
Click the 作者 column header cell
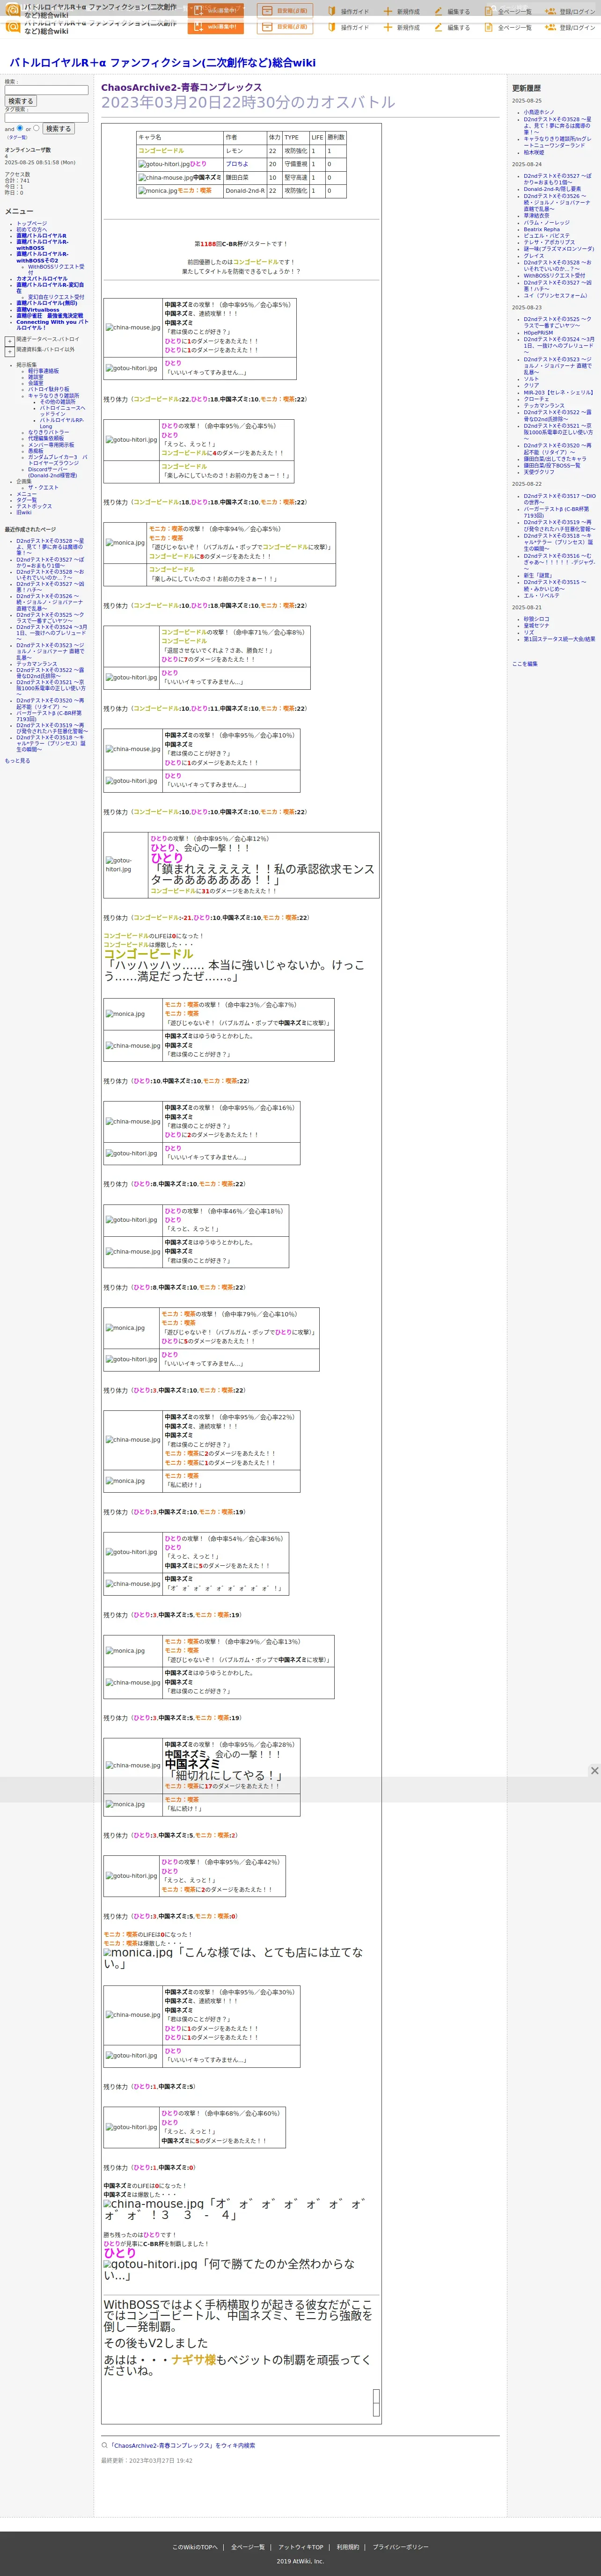(x=244, y=137)
